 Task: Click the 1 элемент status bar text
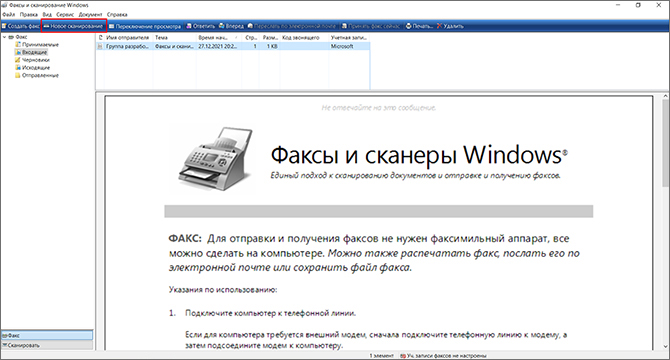(381, 355)
